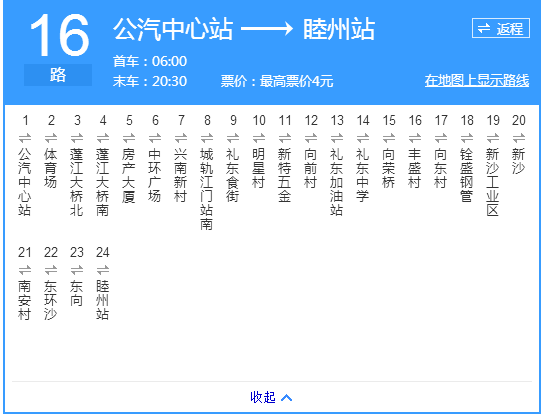
Task: Click the 最高票价4元 fare text
Action: pos(296,81)
